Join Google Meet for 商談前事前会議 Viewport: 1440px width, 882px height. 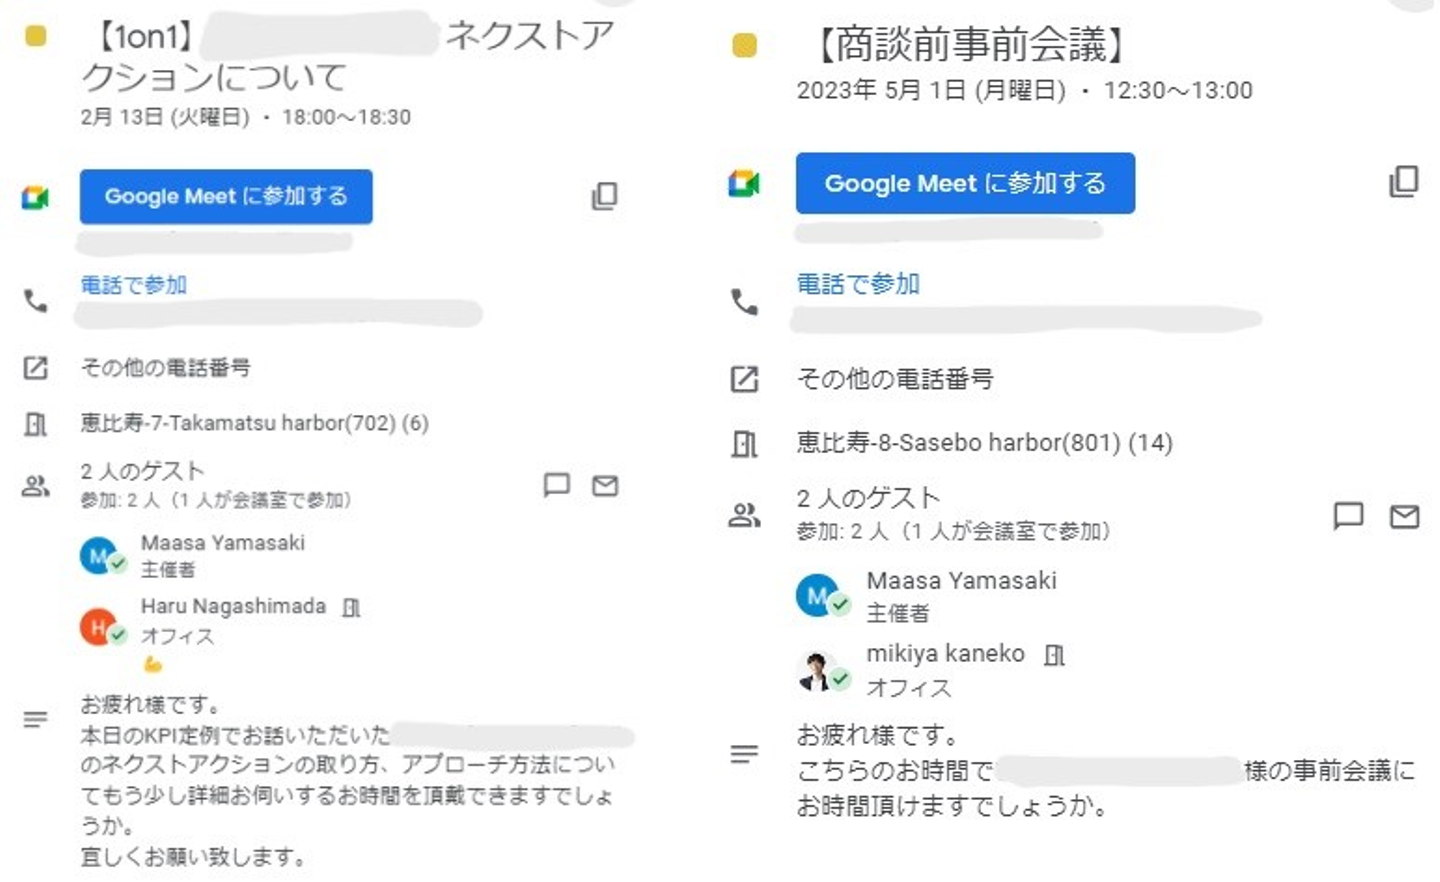pos(965,183)
